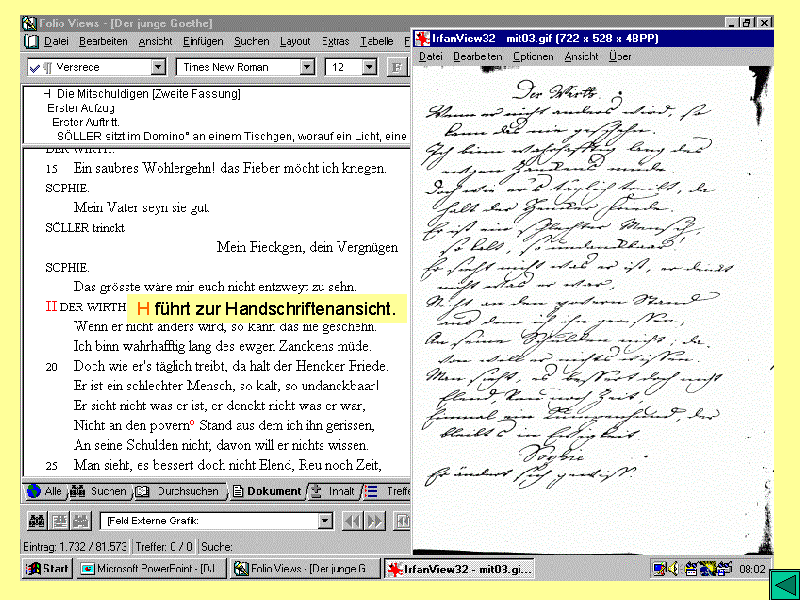
Task: Click the bold F formatting button
Action: pyautogui.click(x=397, y=67)
